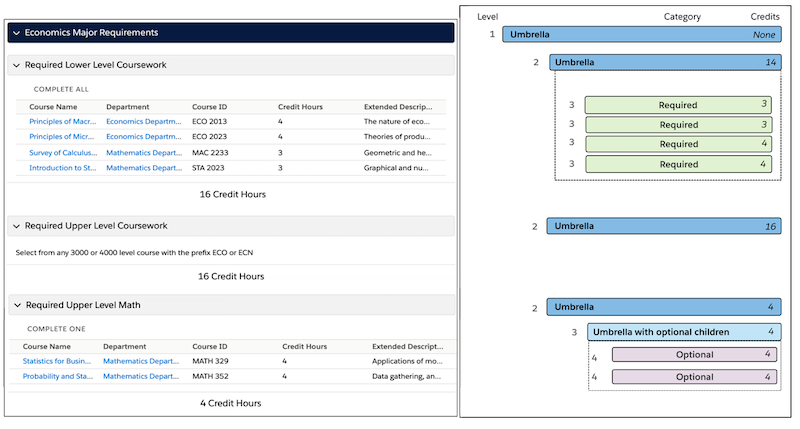
Task: Select level 2 Umbrella bar with 14 credits
Action: (x=665, y=62)
